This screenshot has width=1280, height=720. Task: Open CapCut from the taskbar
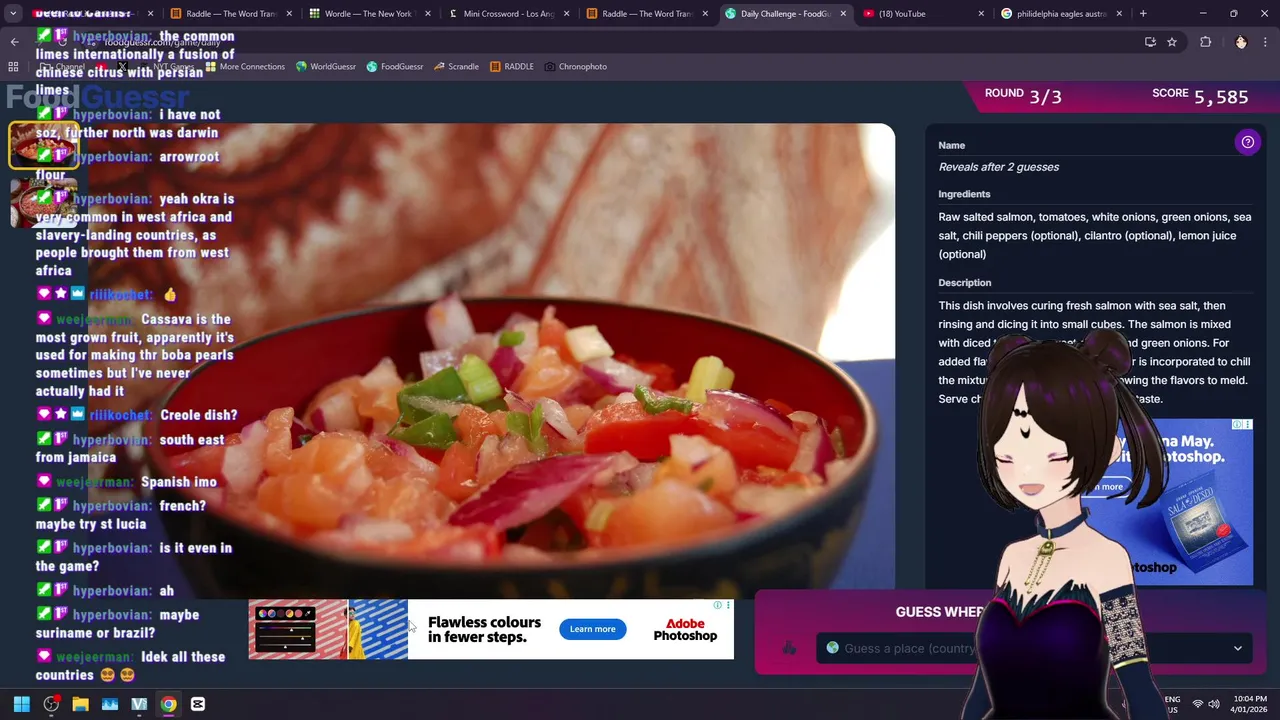point(198,704)
